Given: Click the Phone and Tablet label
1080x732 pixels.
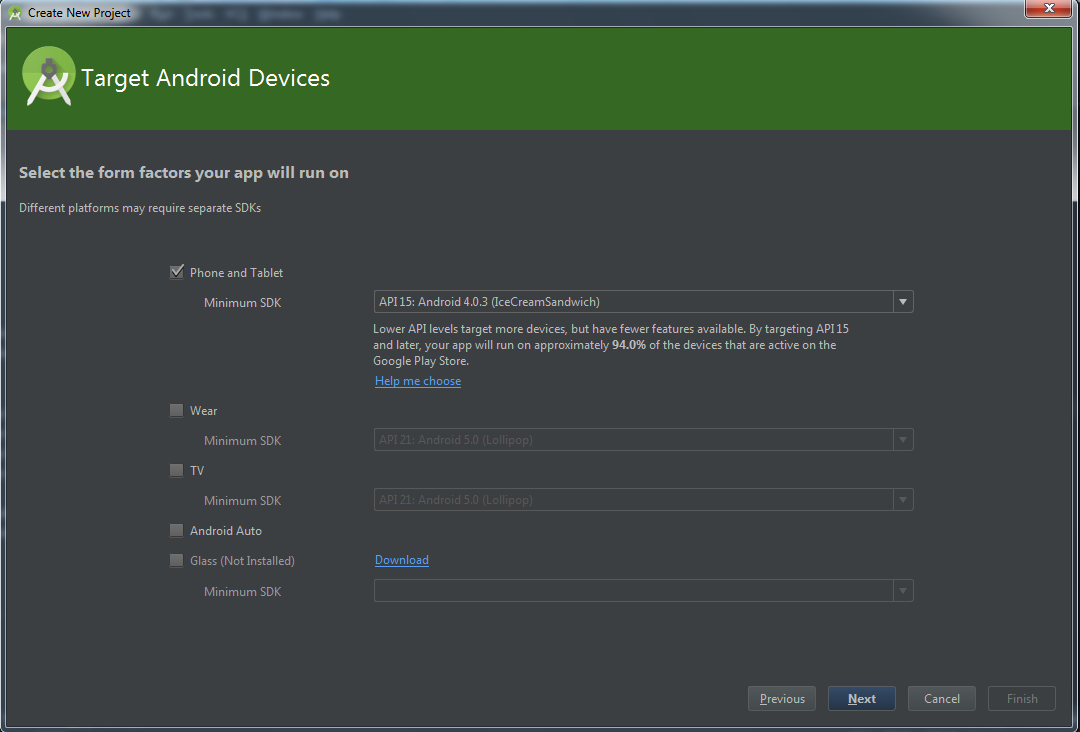Looking at the screenshot, I should pos(236,273).
